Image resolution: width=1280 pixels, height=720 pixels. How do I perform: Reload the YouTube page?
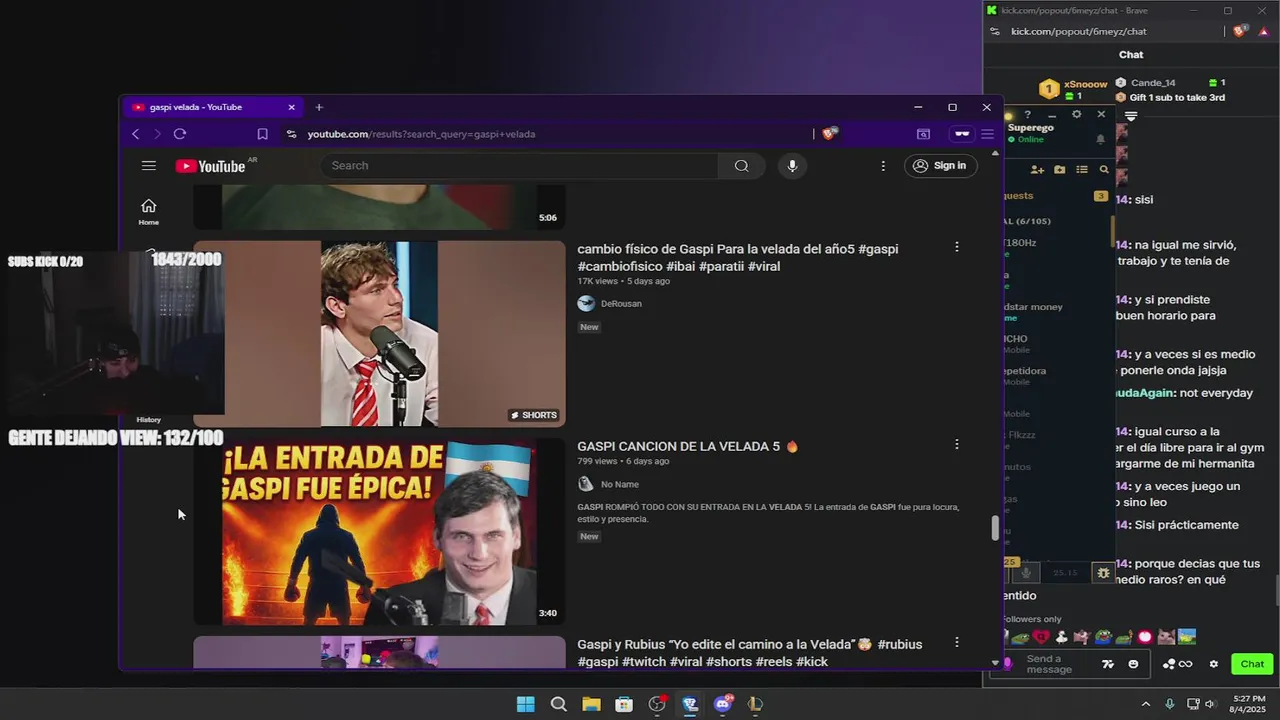pyautogui.click(x=180, y=134)
